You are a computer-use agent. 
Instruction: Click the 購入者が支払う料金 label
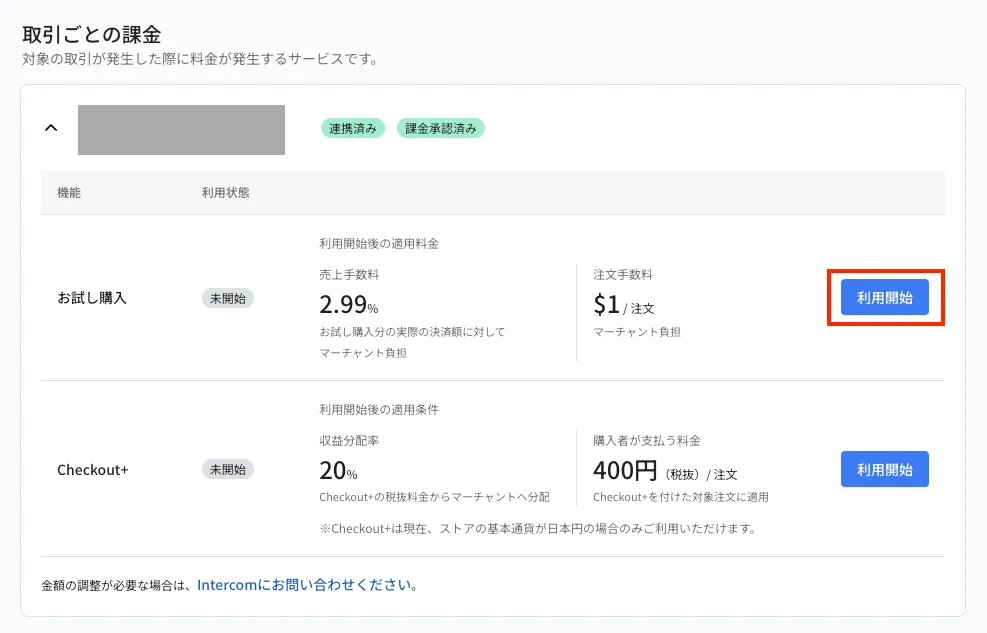point(646,440)
